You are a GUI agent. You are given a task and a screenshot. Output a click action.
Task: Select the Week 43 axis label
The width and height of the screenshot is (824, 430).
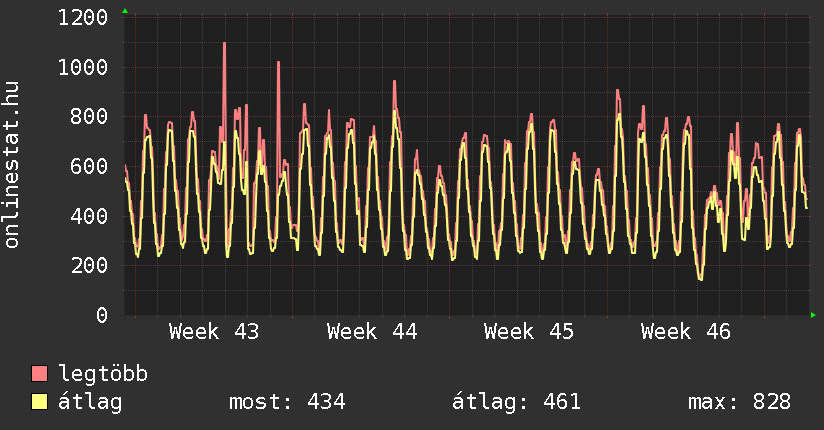(214, 331)
